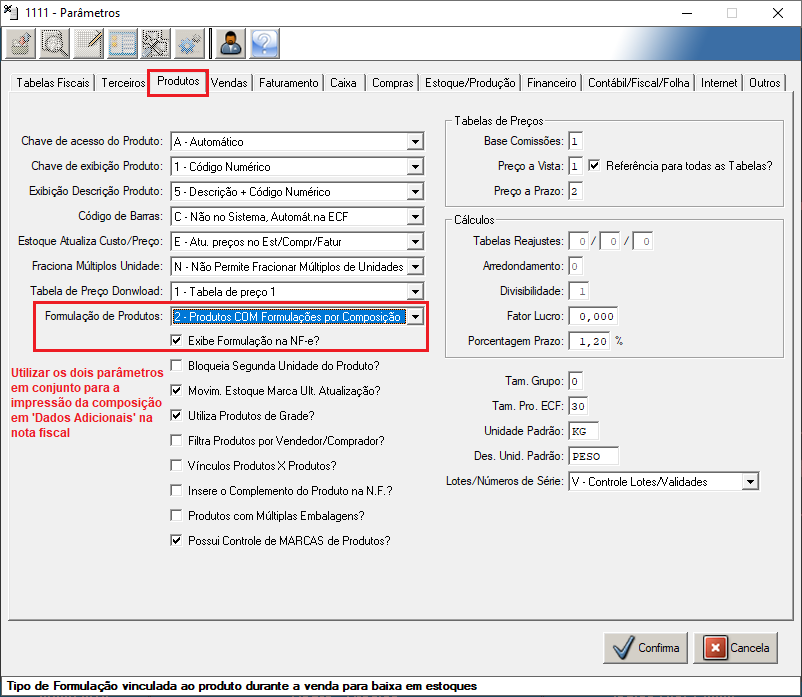The width and height of the screenshot is (802, 697).
Task: Expand the Lotes/Números de Série dropdown
Action: 750,482
